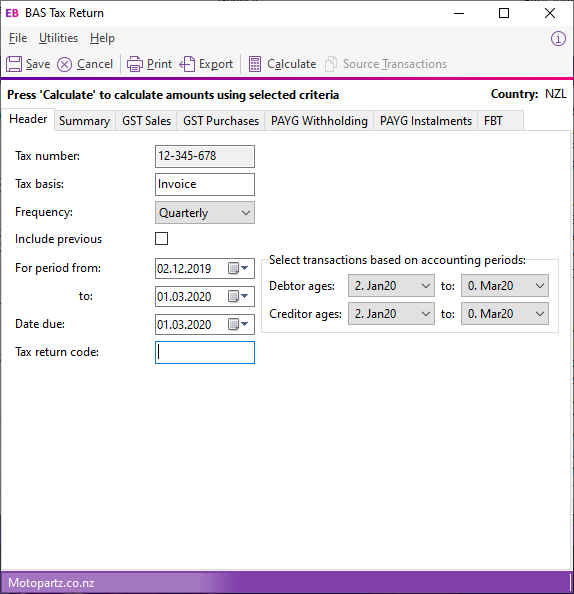574x594 pixels.
Task: Switch to the GST Sales tab
Action: point(146,121)
